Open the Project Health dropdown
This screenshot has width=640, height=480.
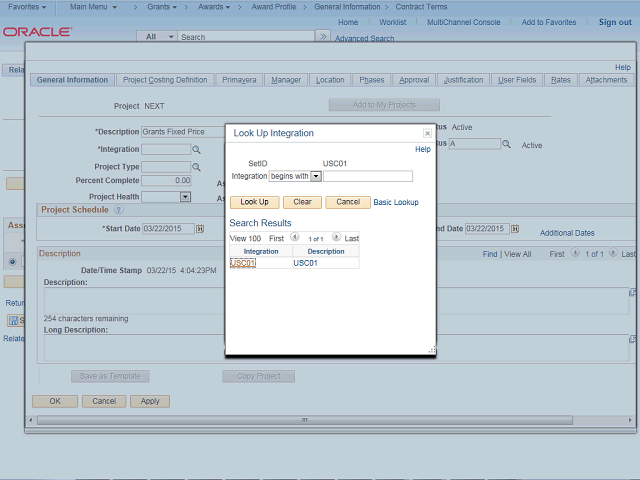tap(185, 197)
